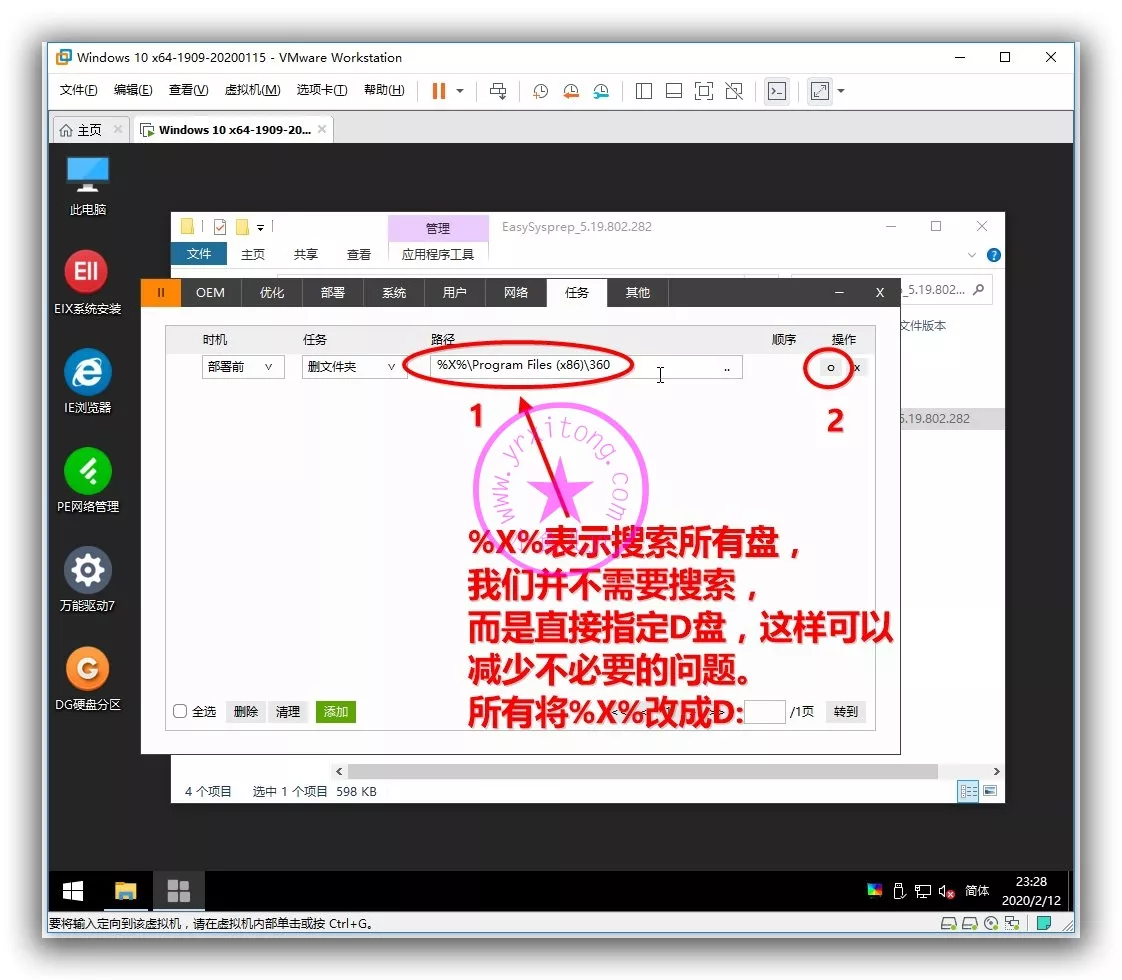Viewport: 1122px width, 980px height.
Task: Open the 万能驱动7 gear icon
Action: tap(88, 570)
